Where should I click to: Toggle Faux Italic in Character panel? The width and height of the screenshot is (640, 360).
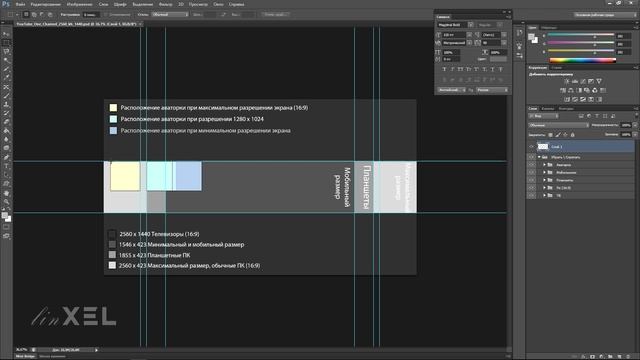coord(452,69)
